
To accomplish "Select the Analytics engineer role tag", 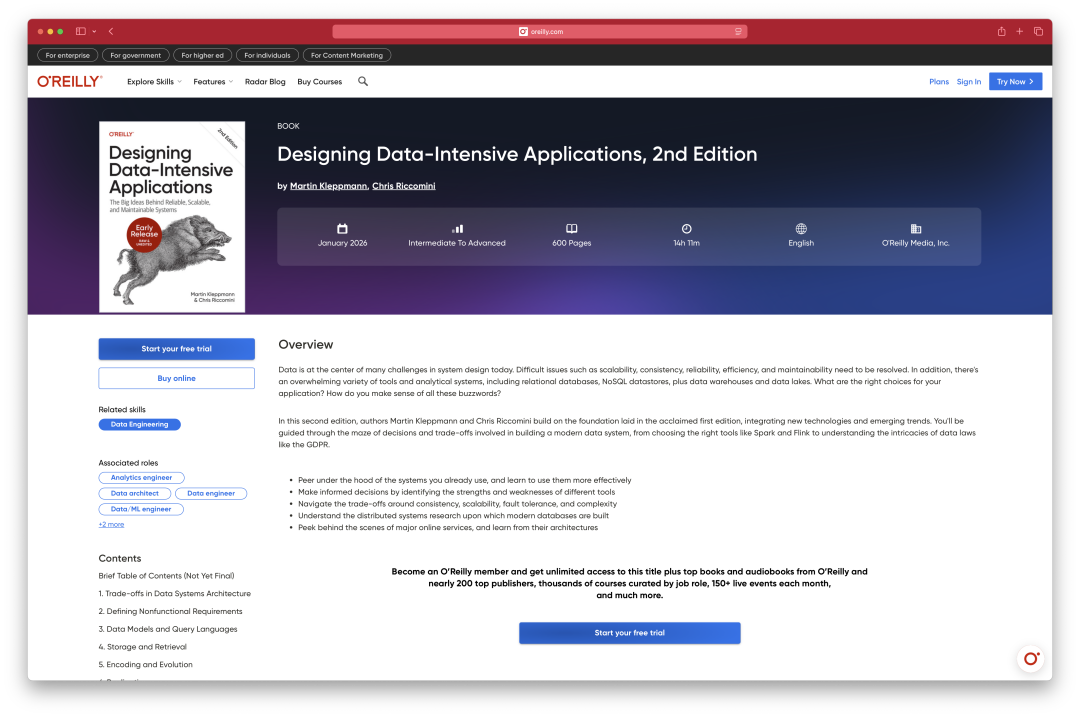I will pyautogui.click(x=141, y=477).
